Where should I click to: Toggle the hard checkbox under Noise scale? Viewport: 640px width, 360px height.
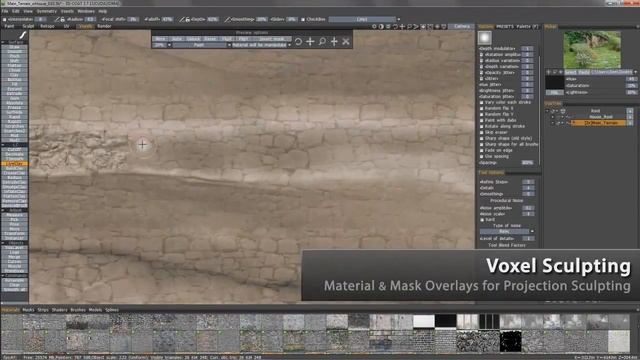482,220
